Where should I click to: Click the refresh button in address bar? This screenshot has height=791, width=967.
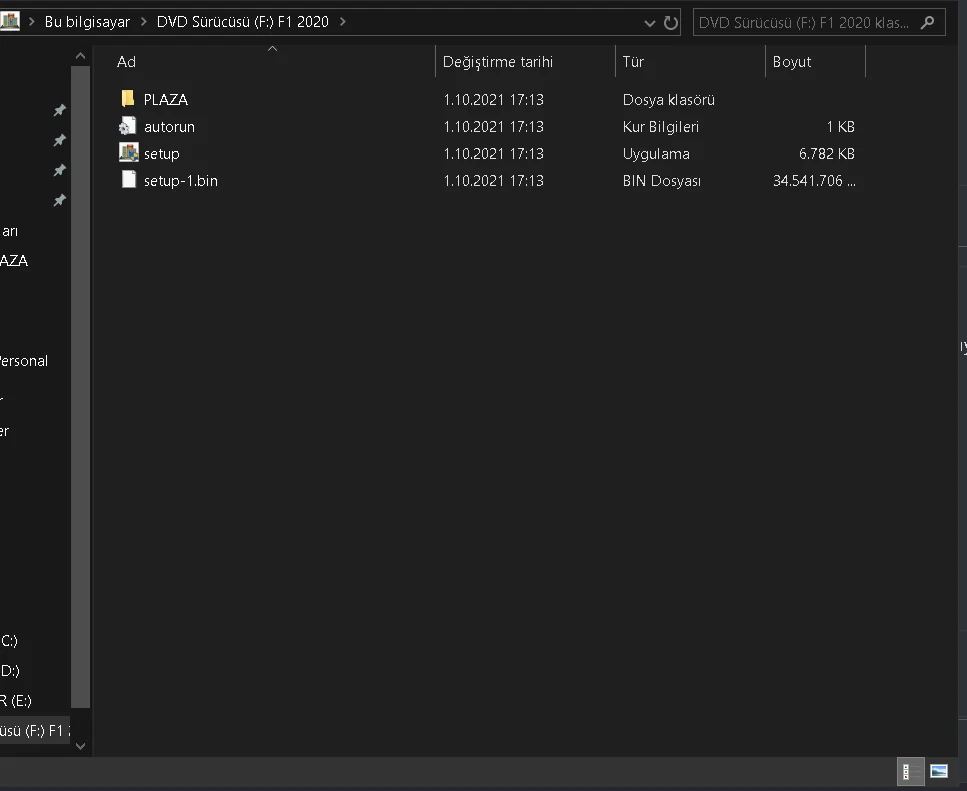click(670, 22)
